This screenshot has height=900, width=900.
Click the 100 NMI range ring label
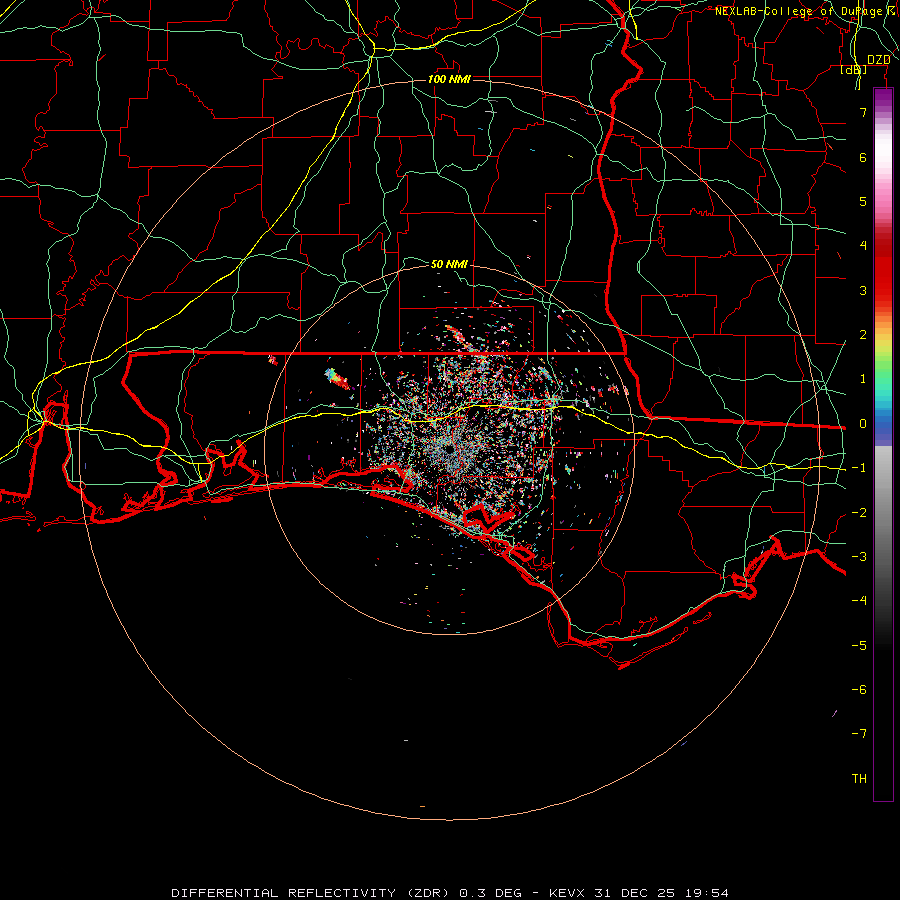(x=449, y=79)
